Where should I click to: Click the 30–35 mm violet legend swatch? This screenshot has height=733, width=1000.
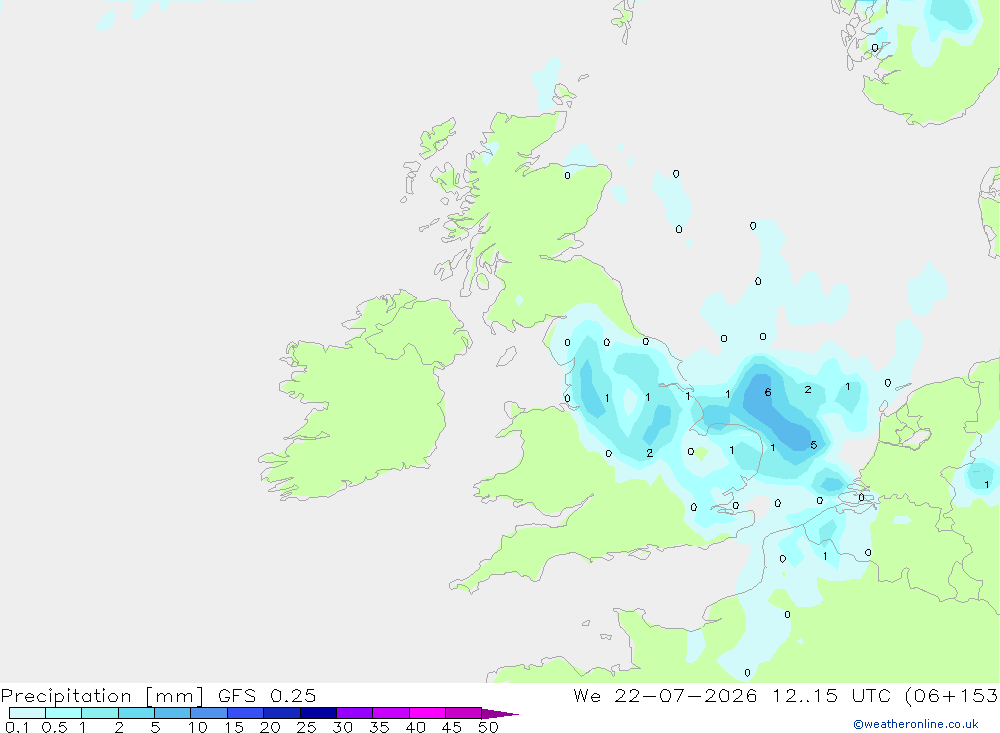point(354,713)
